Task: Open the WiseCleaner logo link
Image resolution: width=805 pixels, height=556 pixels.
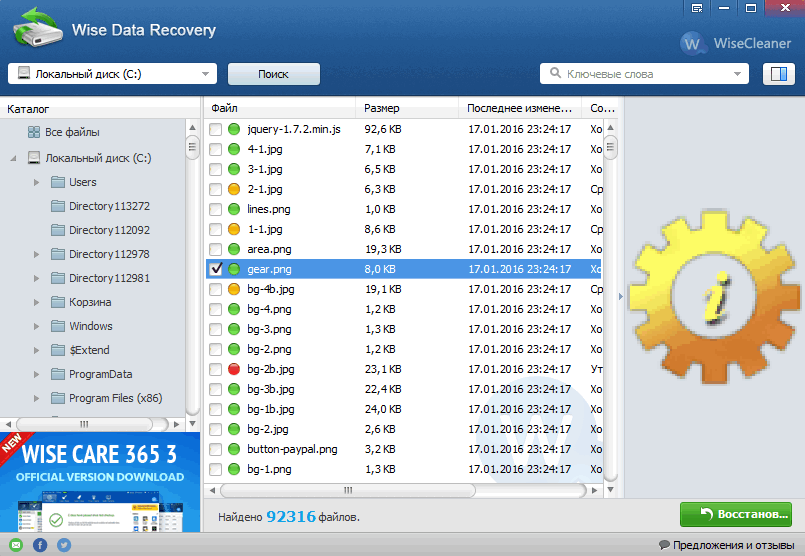Action: click(x=735, y=44)
